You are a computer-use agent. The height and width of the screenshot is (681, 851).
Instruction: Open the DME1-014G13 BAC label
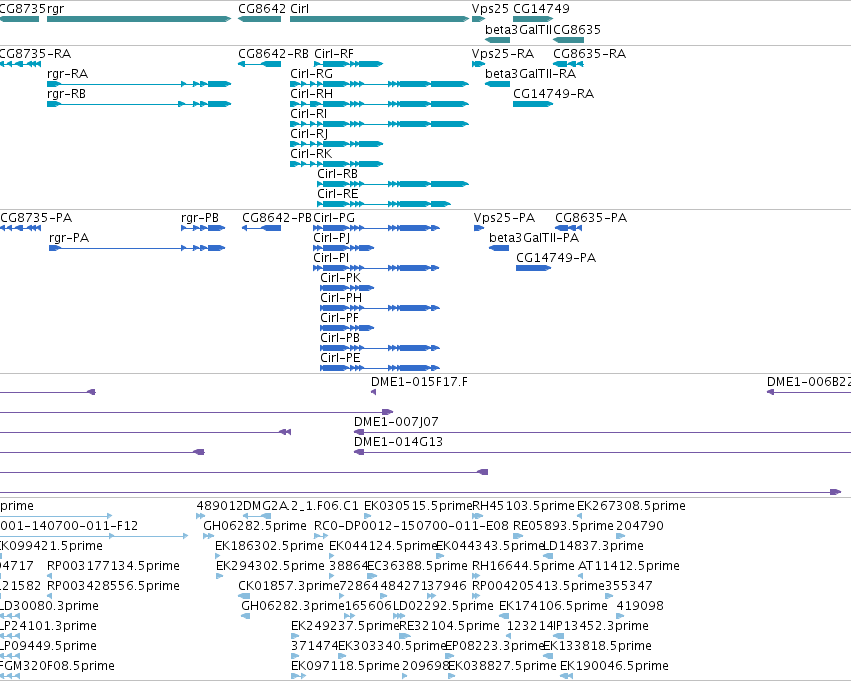[398, 443]
